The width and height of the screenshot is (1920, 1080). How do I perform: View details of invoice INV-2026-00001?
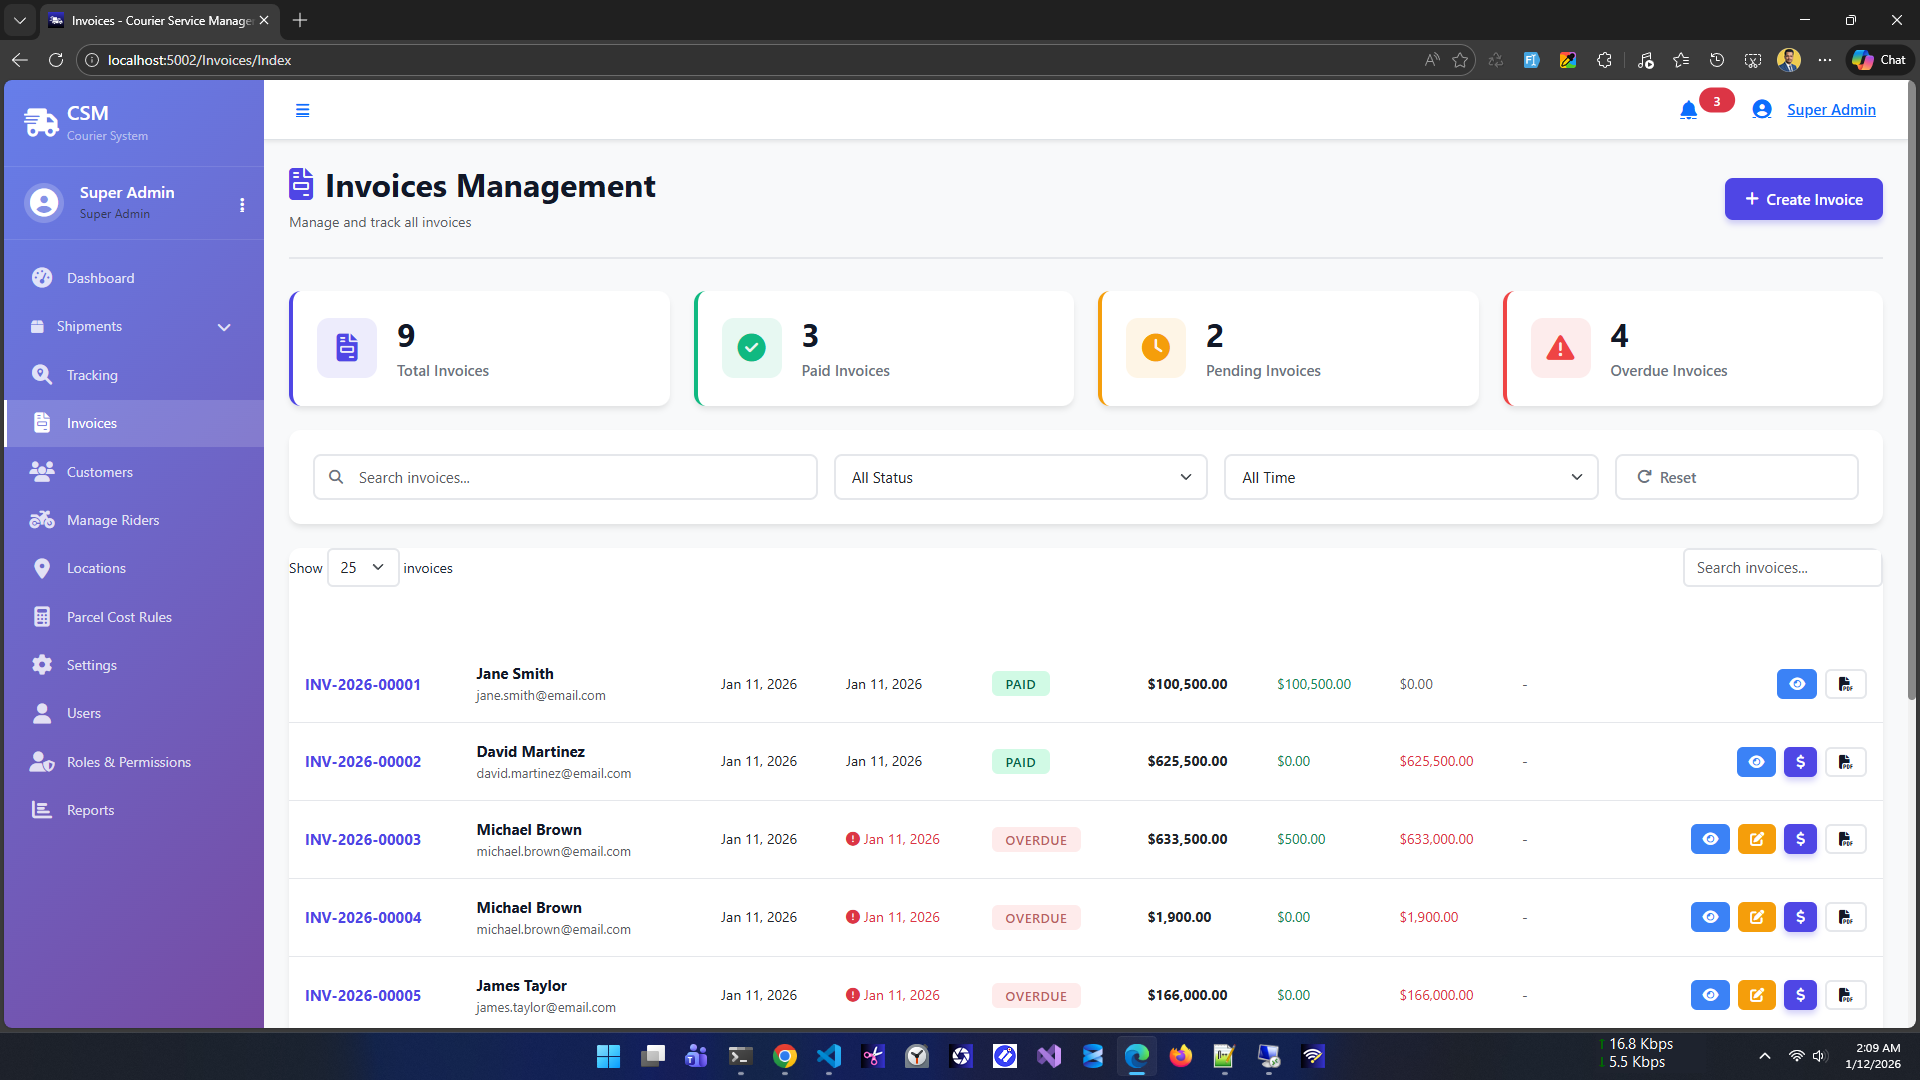[x=1797, y=684]
